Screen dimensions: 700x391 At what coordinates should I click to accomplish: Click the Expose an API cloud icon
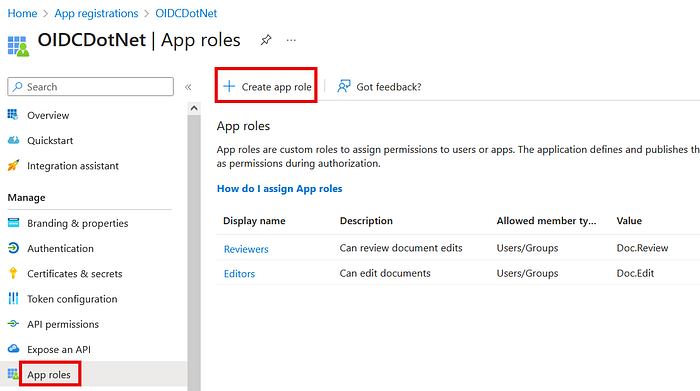point(13,349)
